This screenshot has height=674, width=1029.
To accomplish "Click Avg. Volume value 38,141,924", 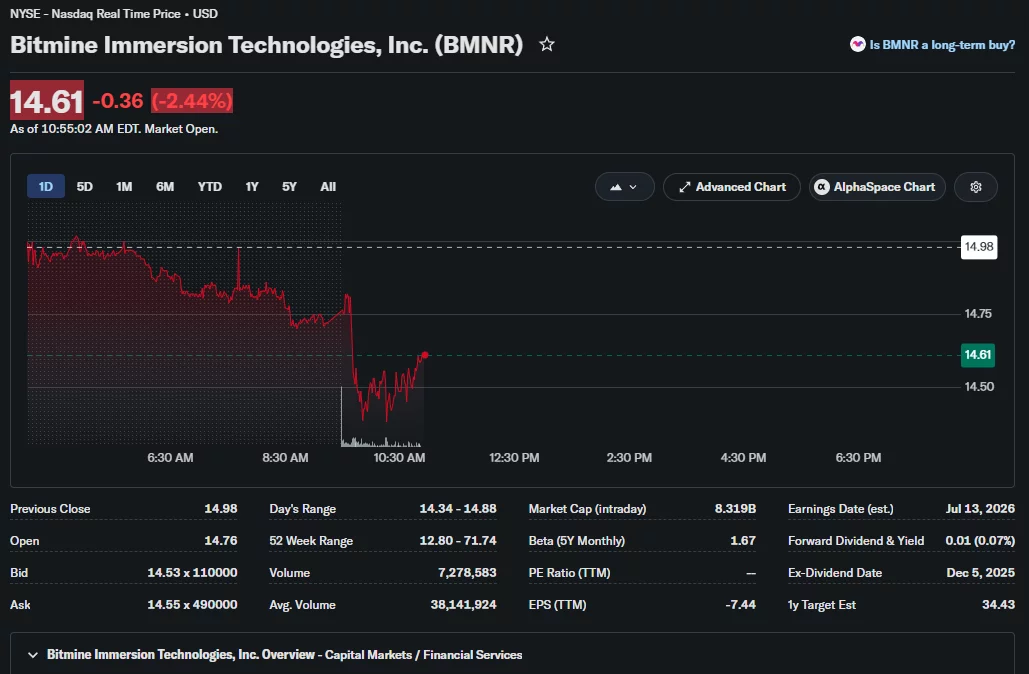I will (463, 604).
